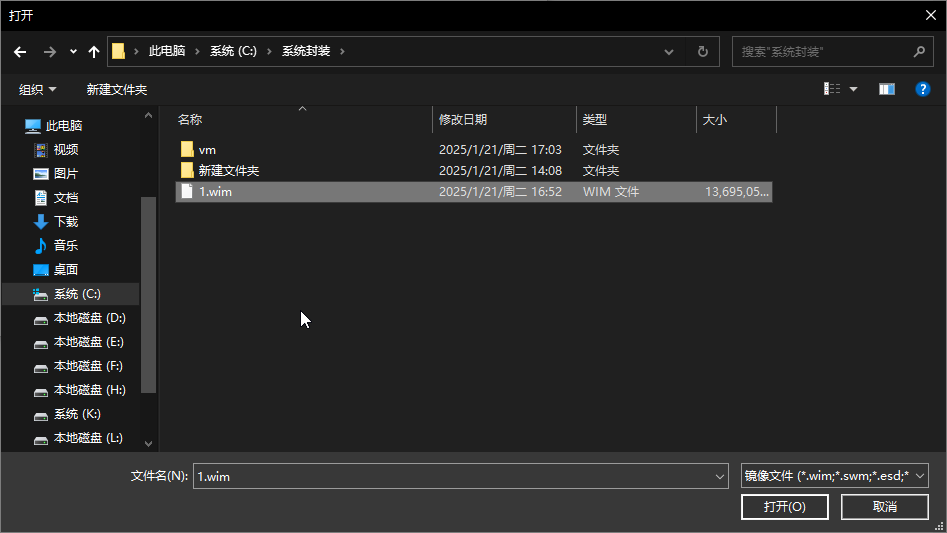947x533 pixels.
Task: Expand the 组织 dropdown menu
Action: click(x=38, y=89)
